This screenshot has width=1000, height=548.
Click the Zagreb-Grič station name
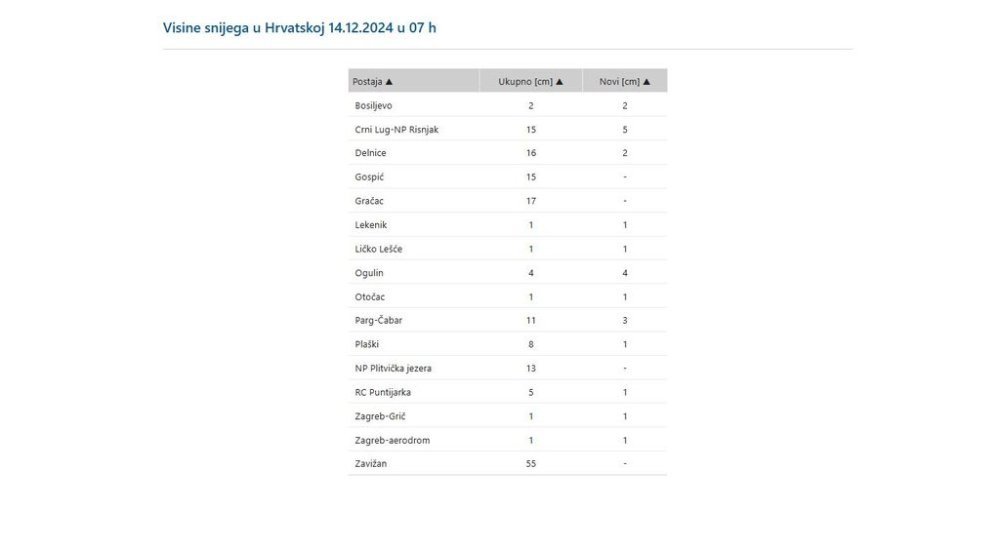click(380, 417)
